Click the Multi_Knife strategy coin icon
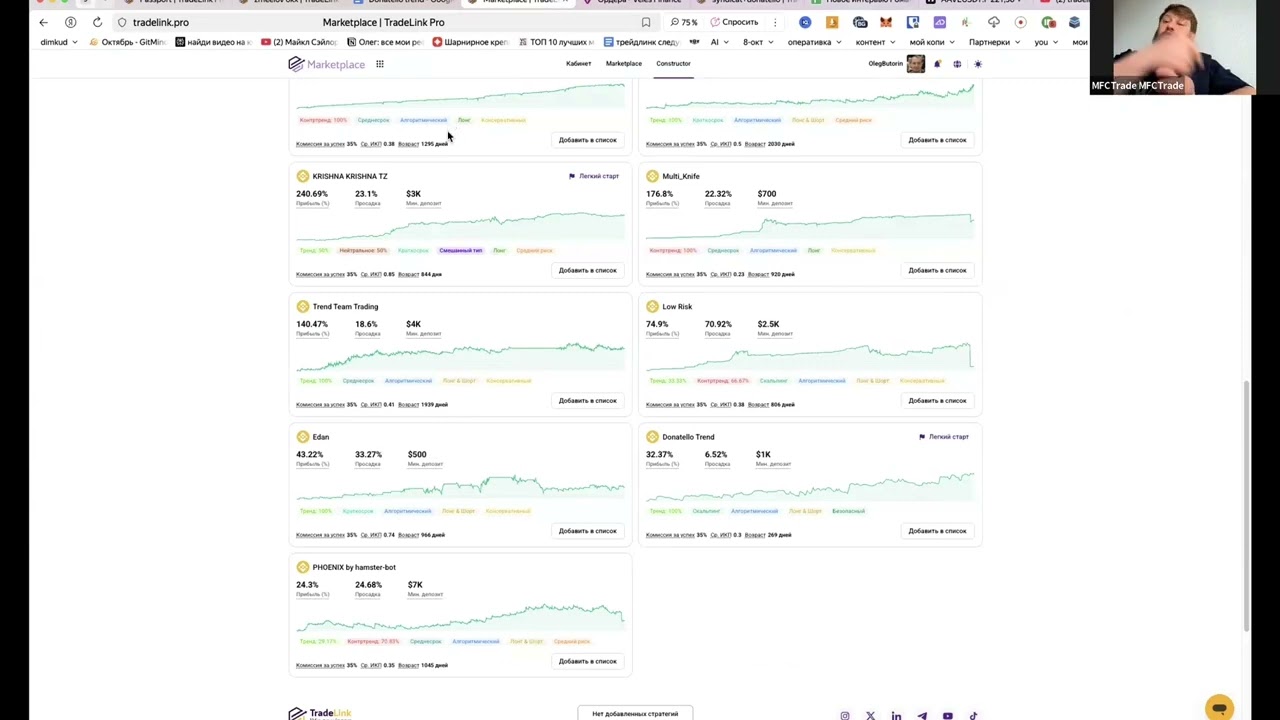1280x720 pixels. pos(652,176)
